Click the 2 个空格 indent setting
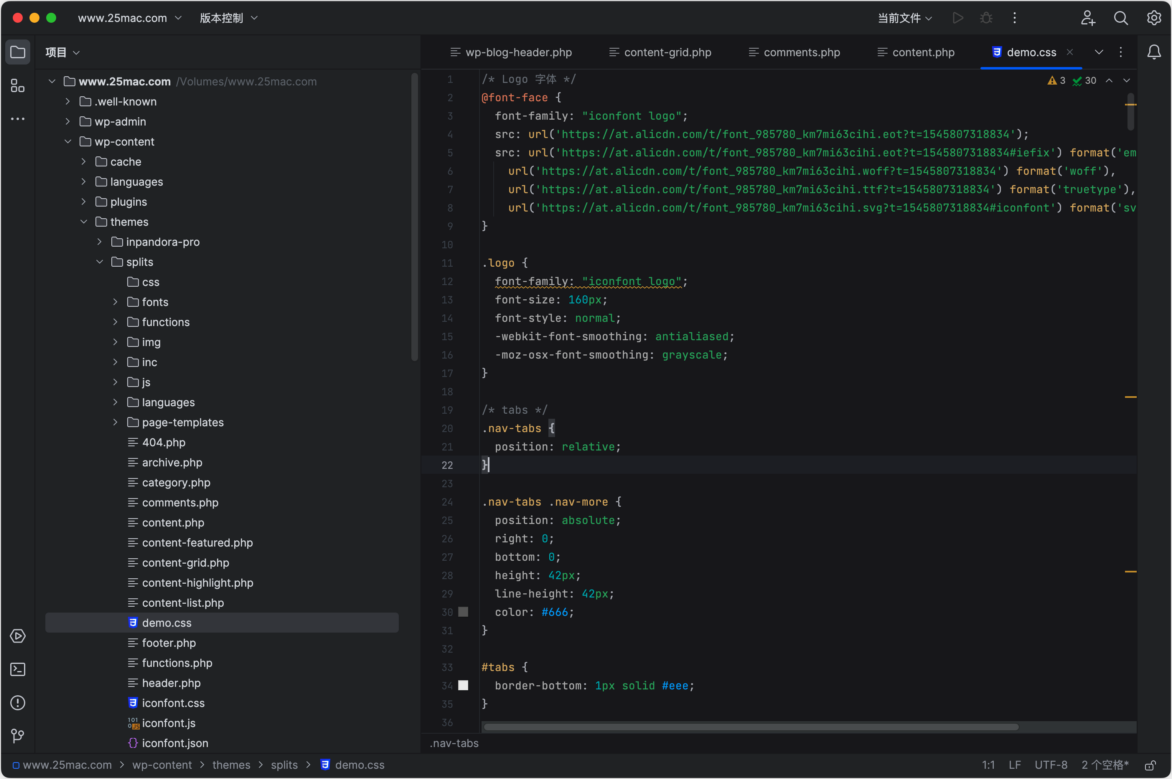1172x779 pixels. pos(1105,766)
